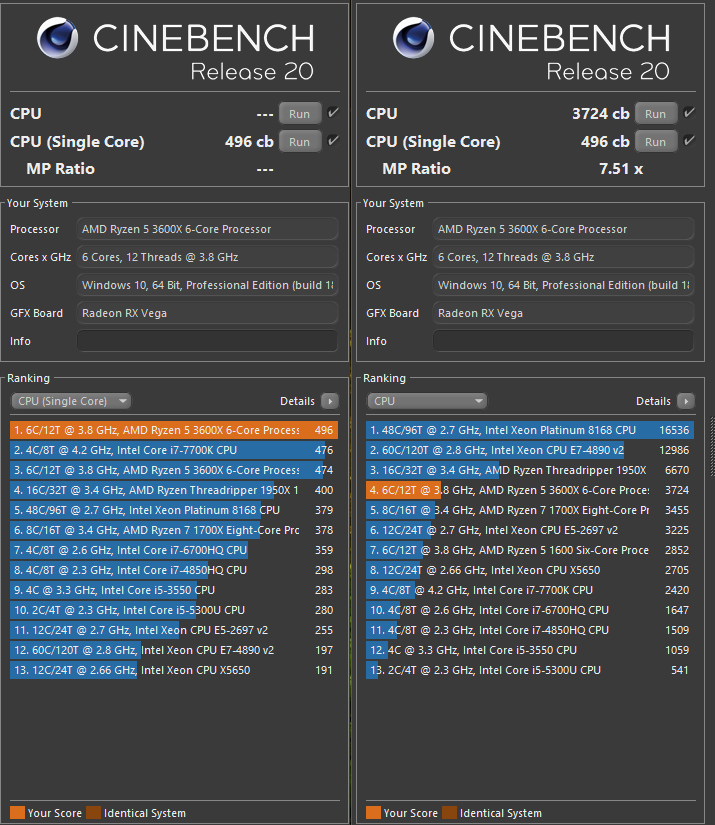The height and width of the screenshot is (825, 715).
Task: Click the orange Your Score swatch in the left legend
Action: (x=17, y=813)
